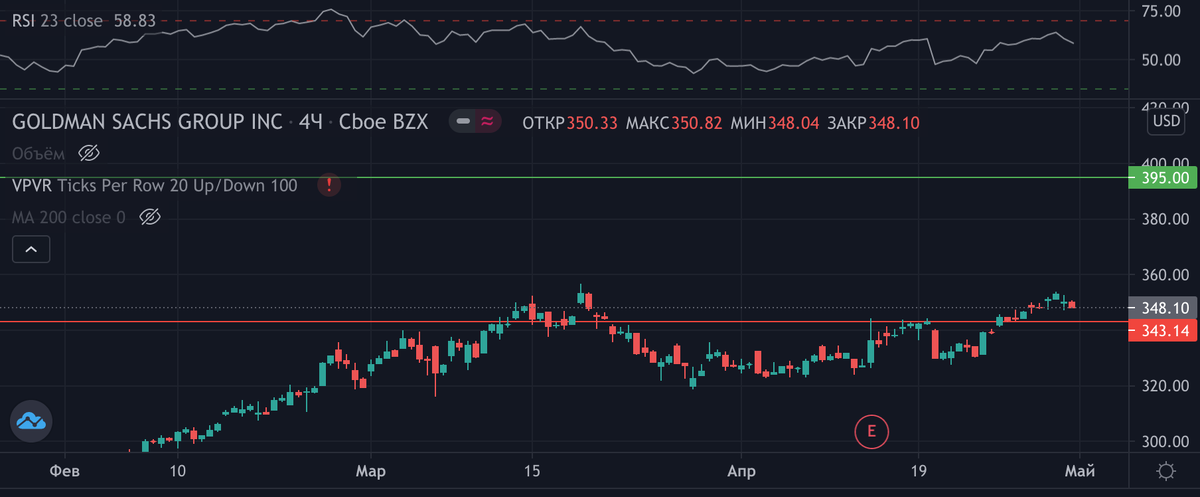Click the 320.00 price axis label

coord(1165,386)
